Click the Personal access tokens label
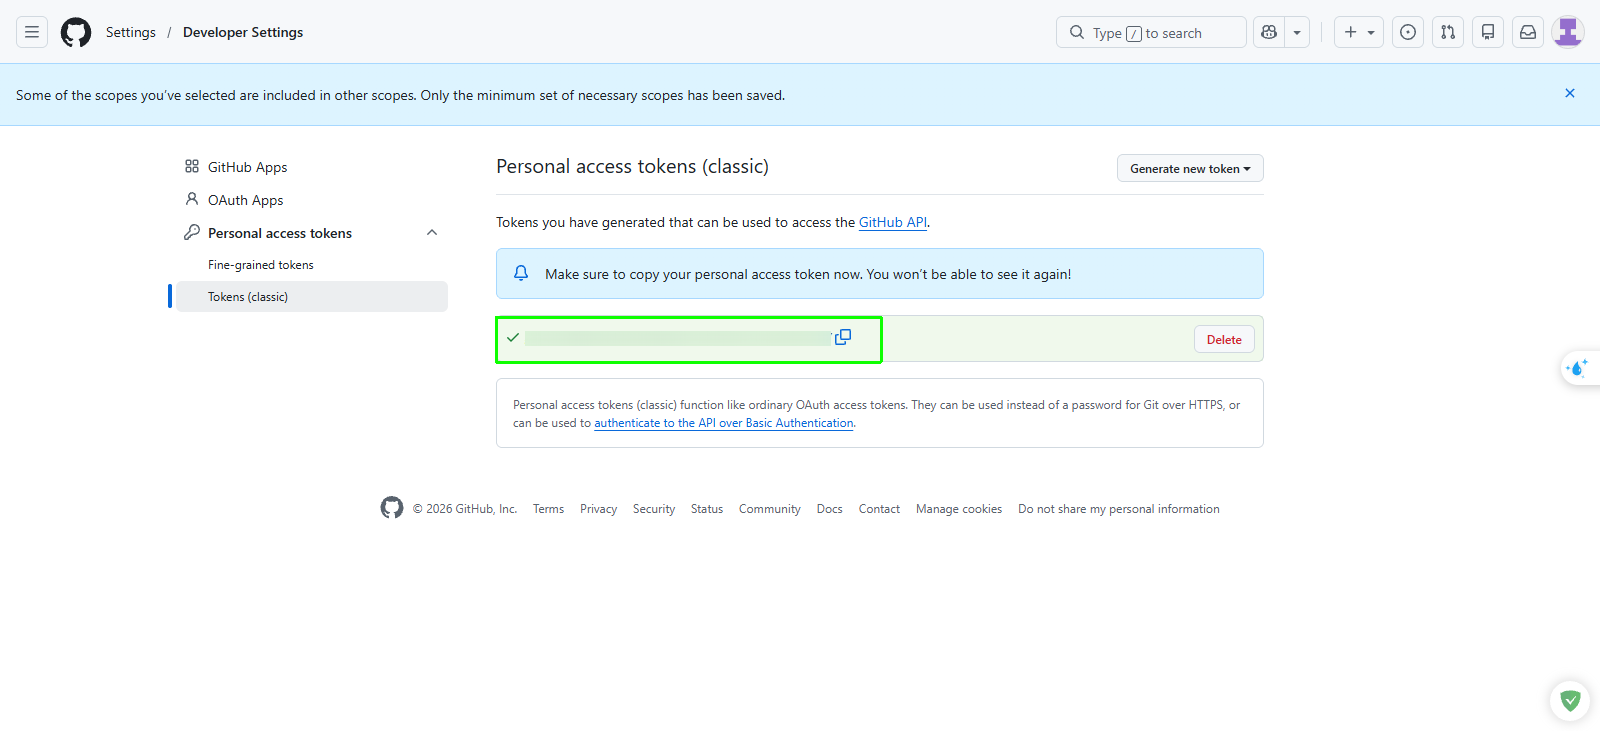The height and width of the screenshot is (731, 1600). click(x=280, y=233)
